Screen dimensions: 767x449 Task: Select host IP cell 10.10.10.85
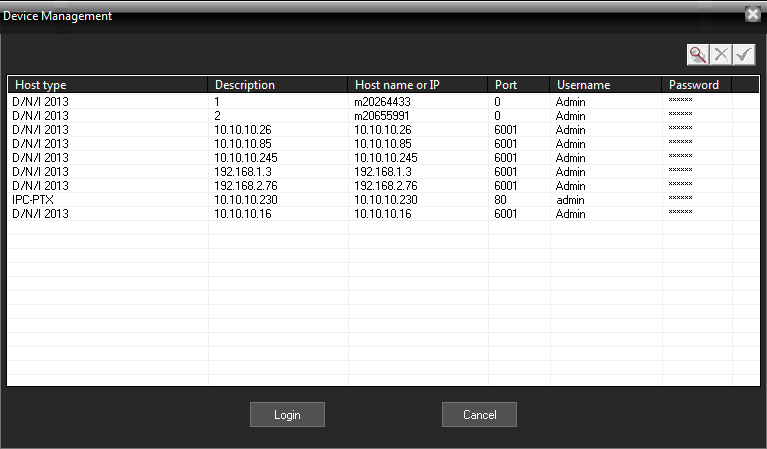tap(383, 144)
